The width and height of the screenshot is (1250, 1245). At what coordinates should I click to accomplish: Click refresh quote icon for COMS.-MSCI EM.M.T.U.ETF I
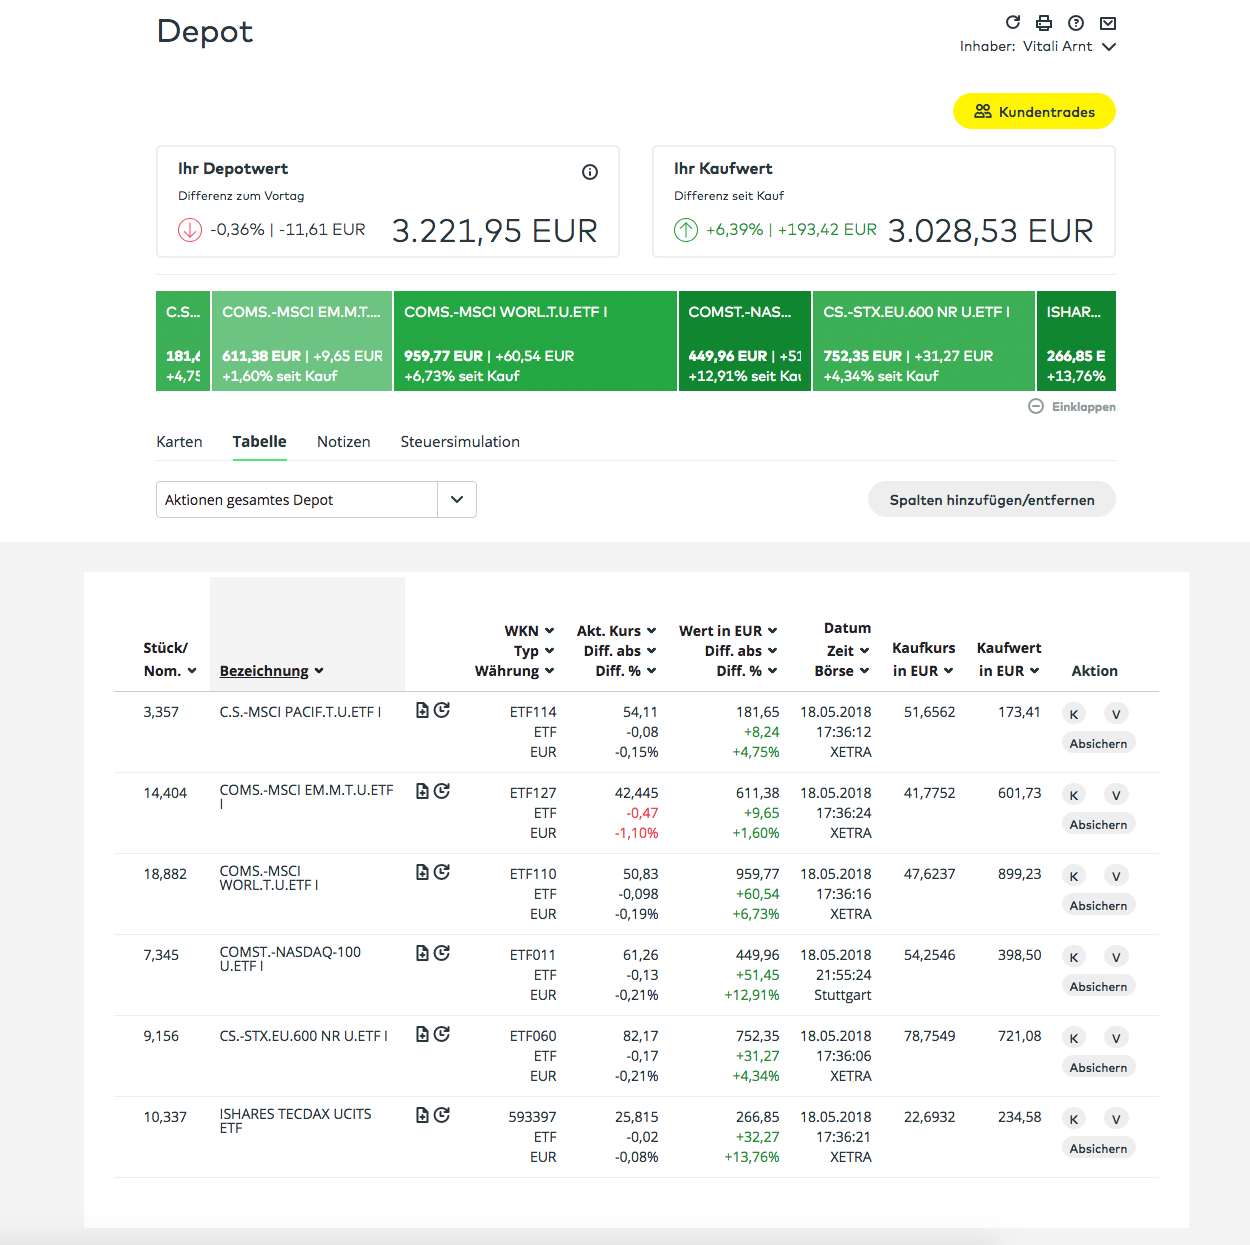pos(442,791)
